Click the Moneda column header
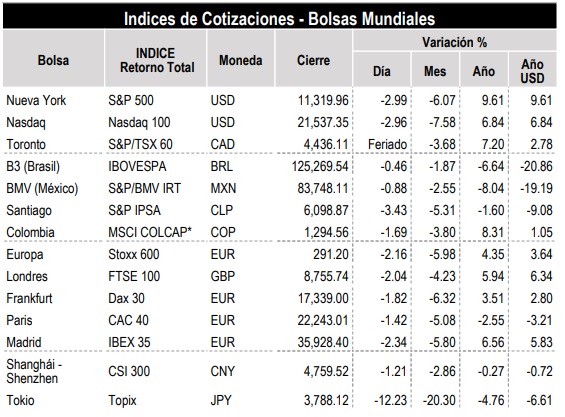The width and height of the screenshot is (565, 417). pyautogui.click(x=241, y=60)
